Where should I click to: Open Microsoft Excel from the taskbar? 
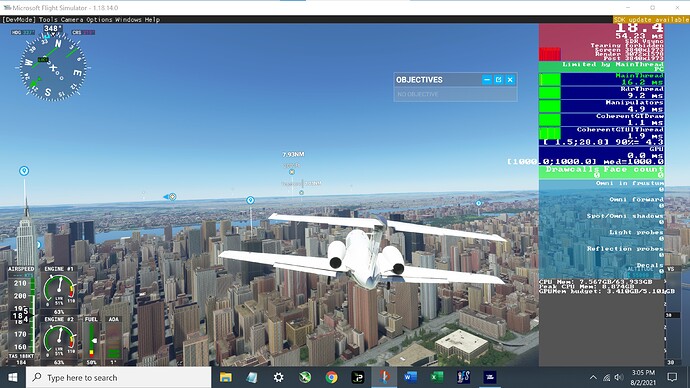[x=437, y=377]
